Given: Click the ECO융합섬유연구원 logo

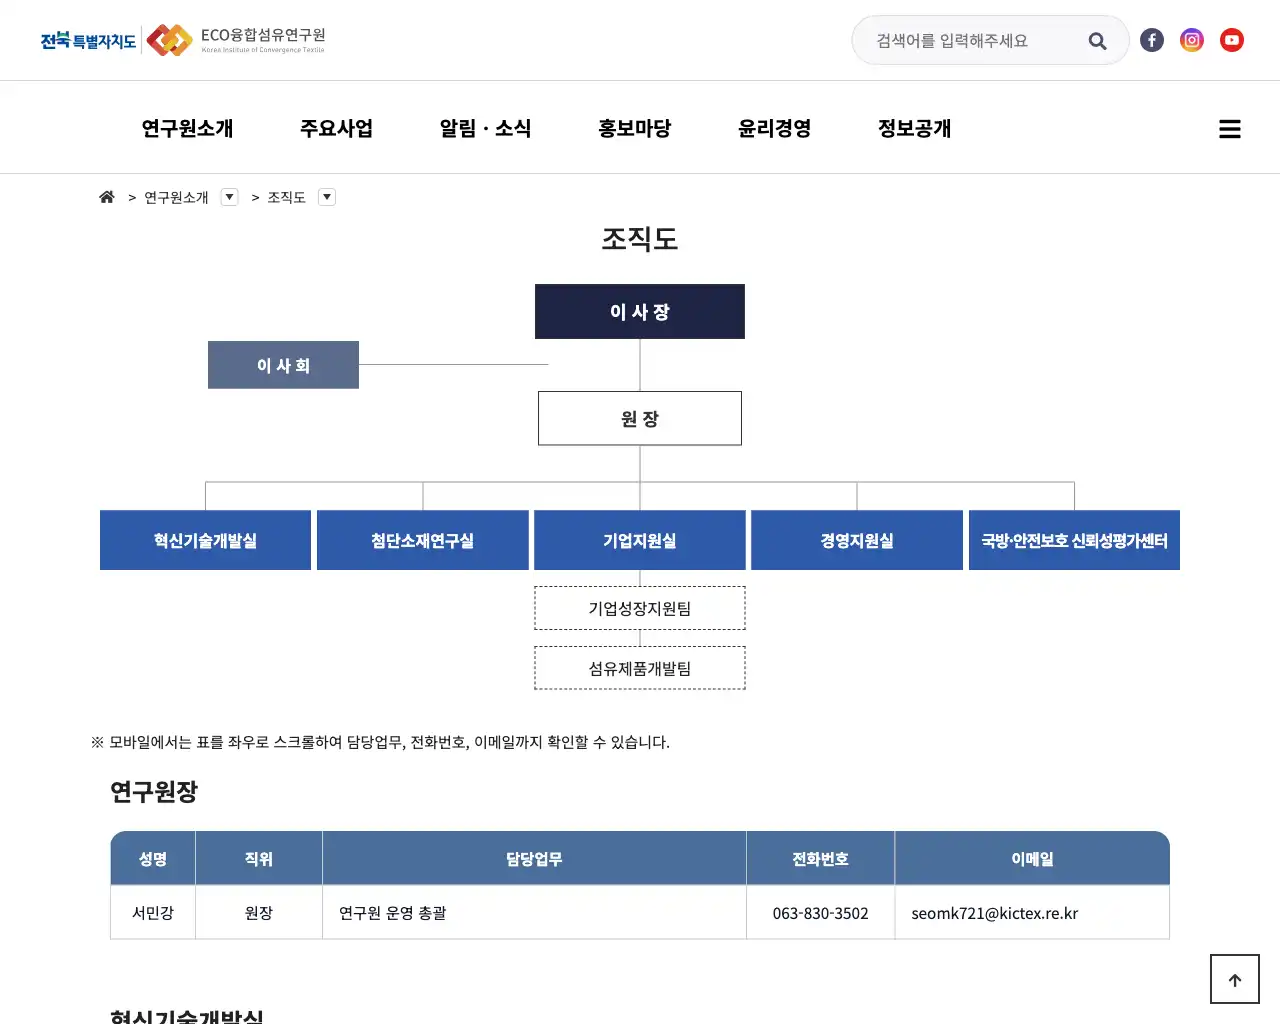Looking at the screenshot, I should pyautogui.click(x=236, y=40).
